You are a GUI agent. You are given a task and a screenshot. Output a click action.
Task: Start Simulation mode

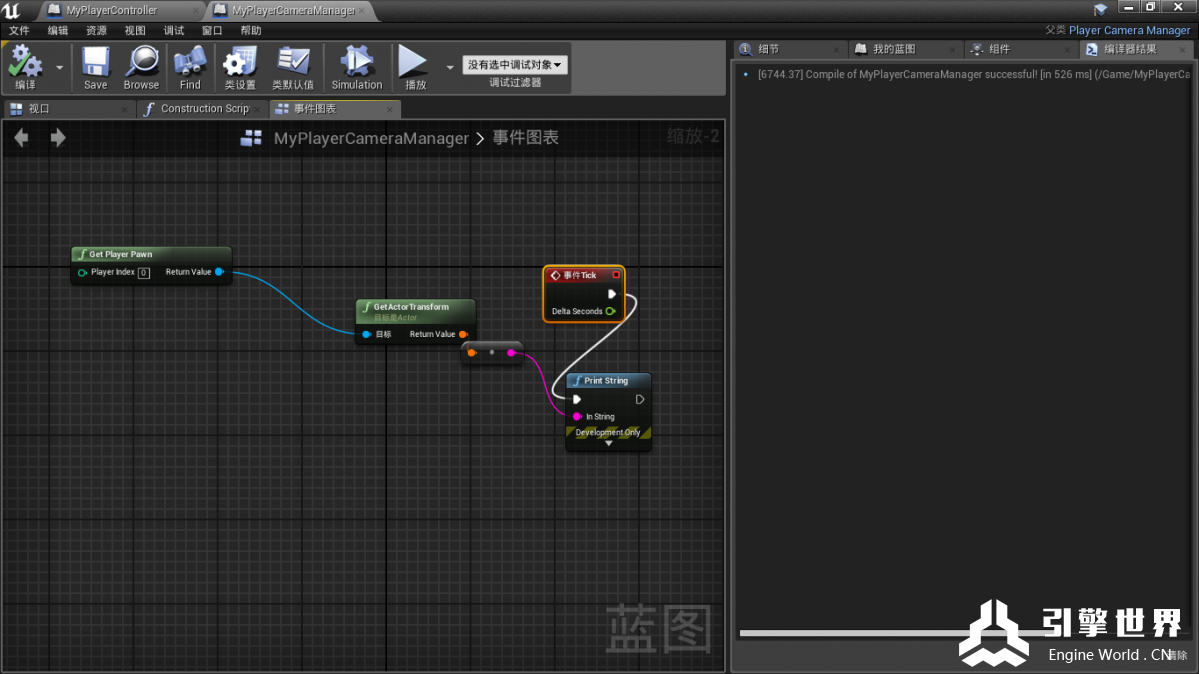(356, 68)
